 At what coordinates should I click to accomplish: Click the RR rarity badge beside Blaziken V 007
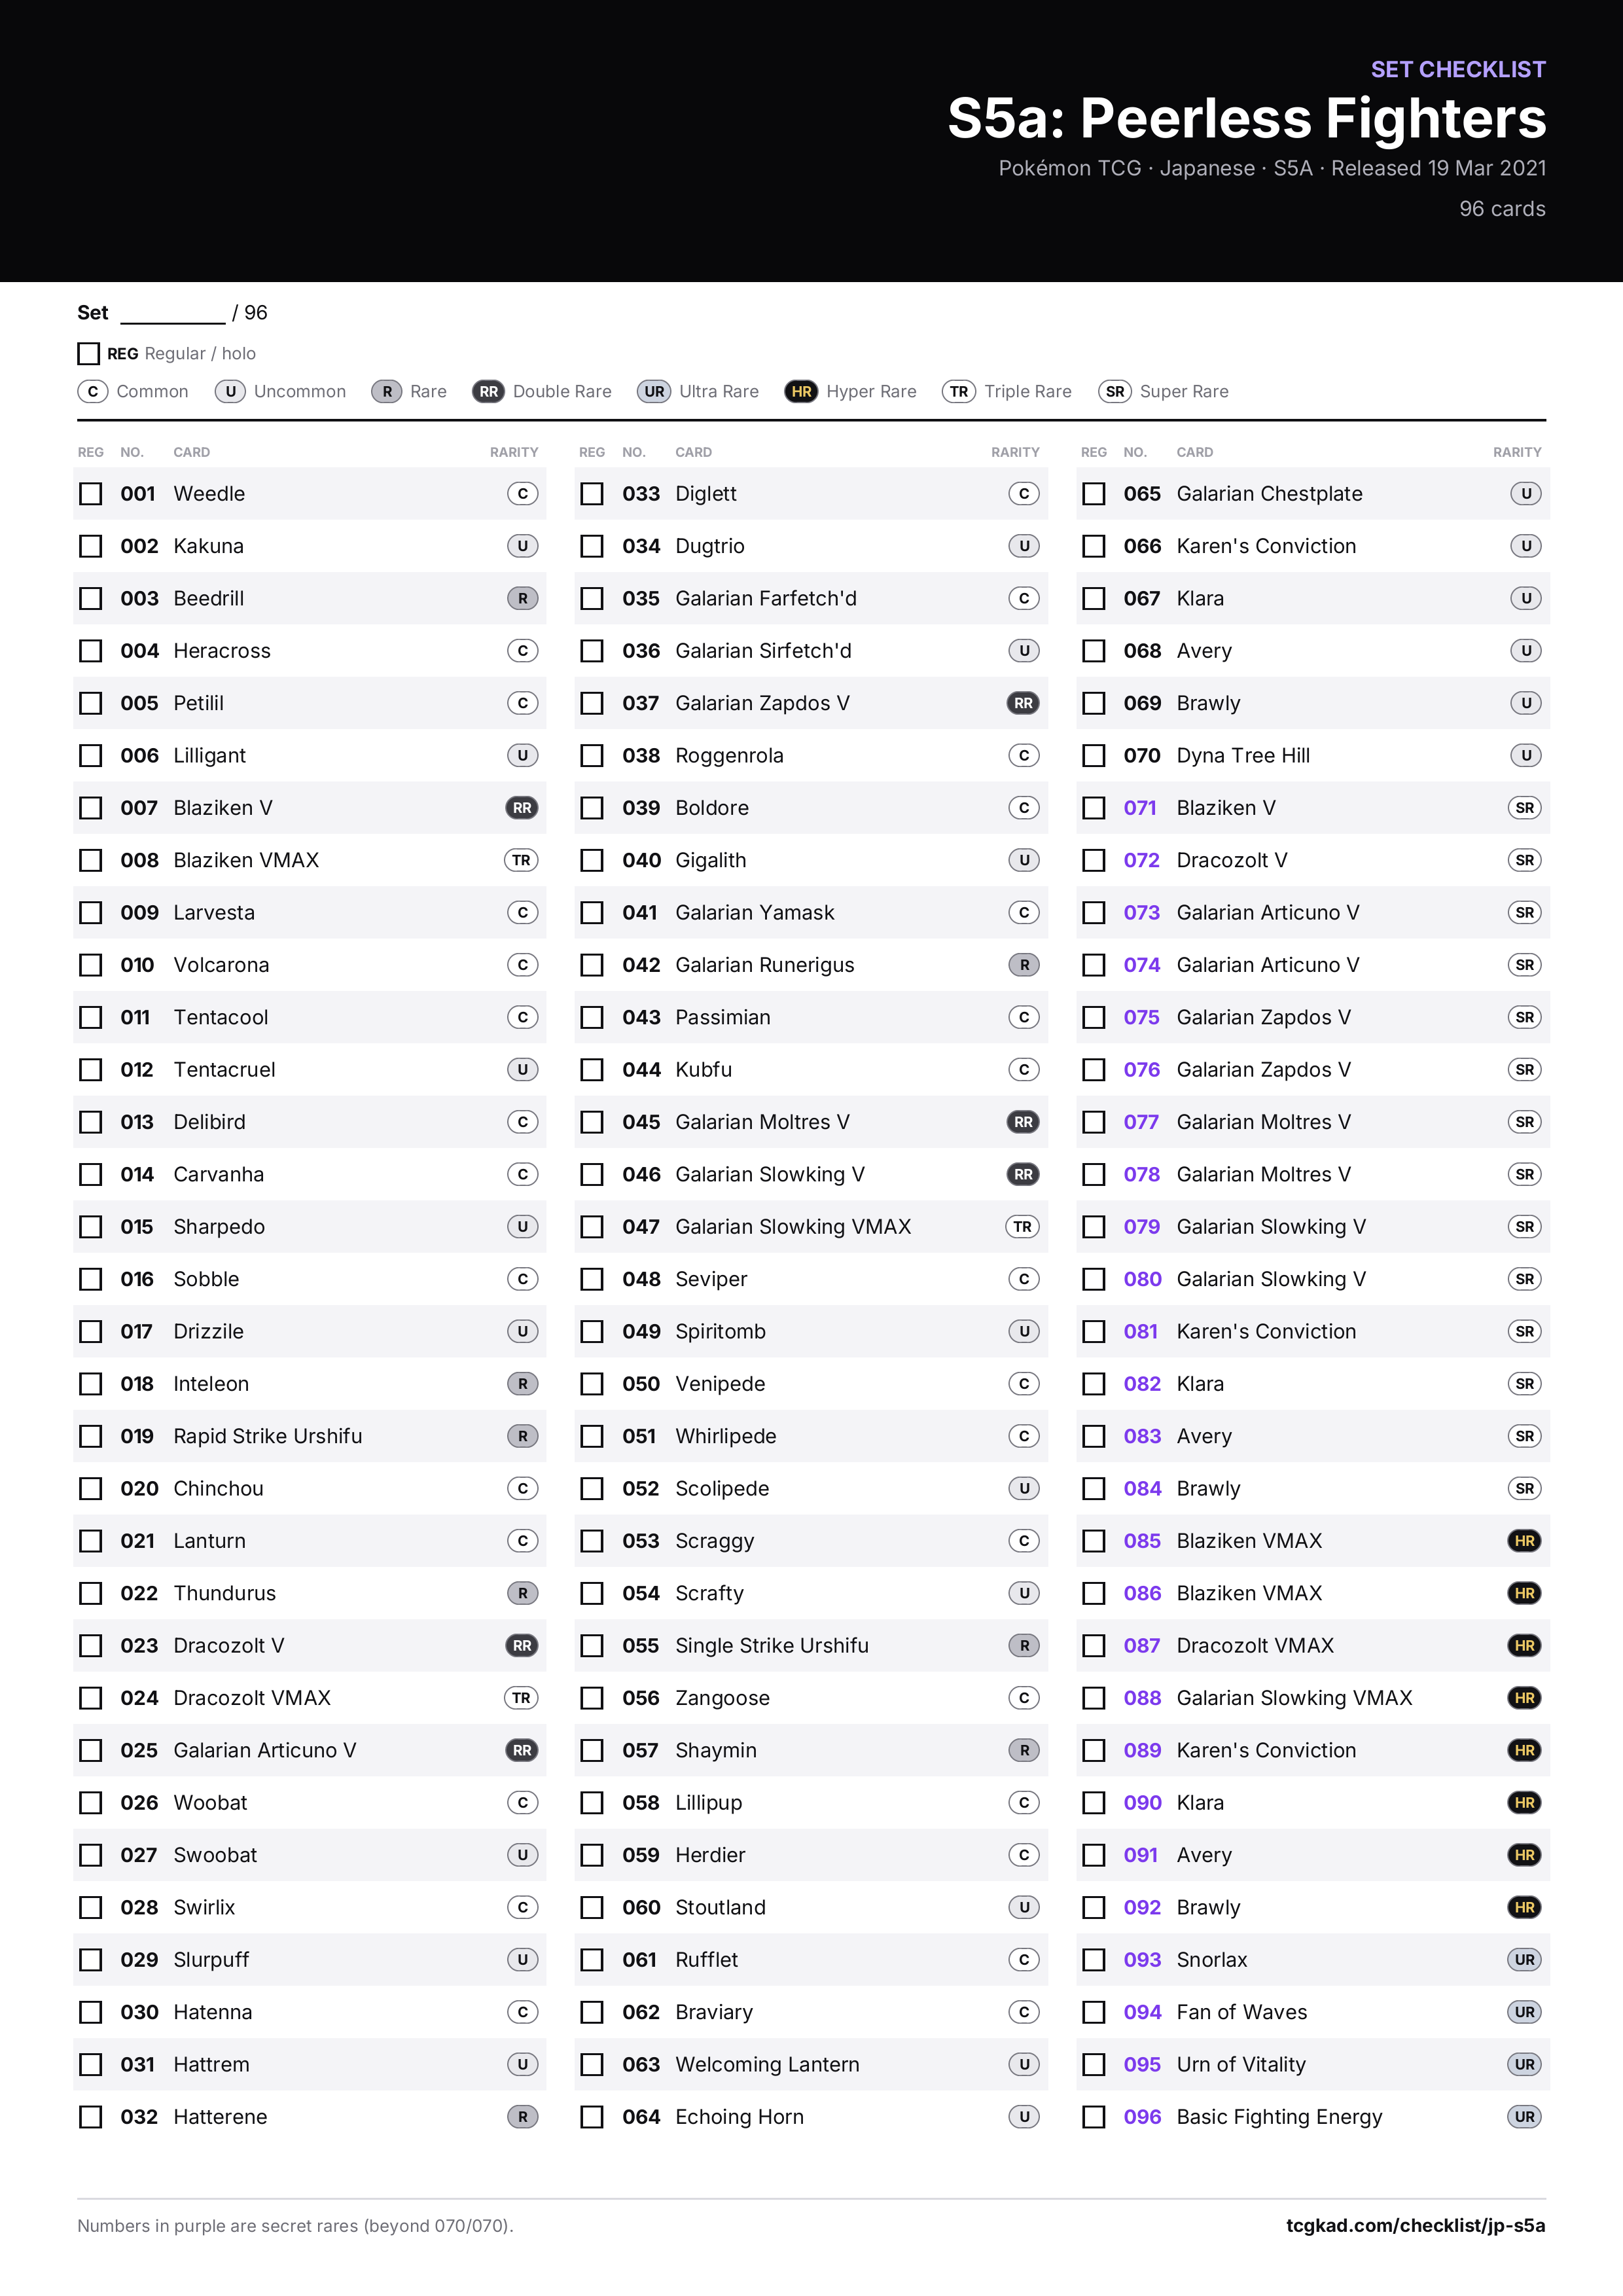[522, 807]
